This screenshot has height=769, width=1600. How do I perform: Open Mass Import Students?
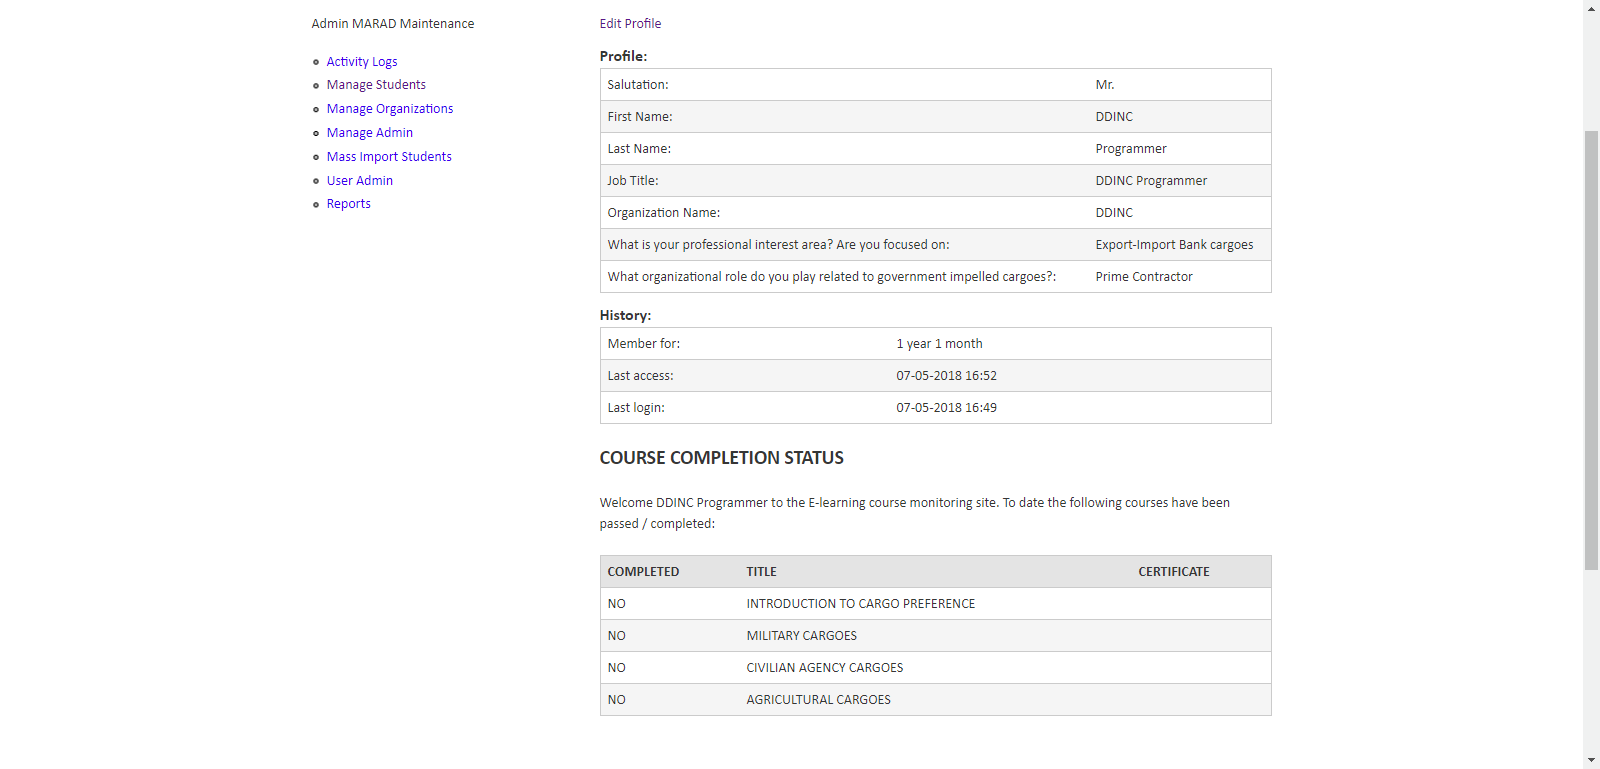[x=388, y=157]
